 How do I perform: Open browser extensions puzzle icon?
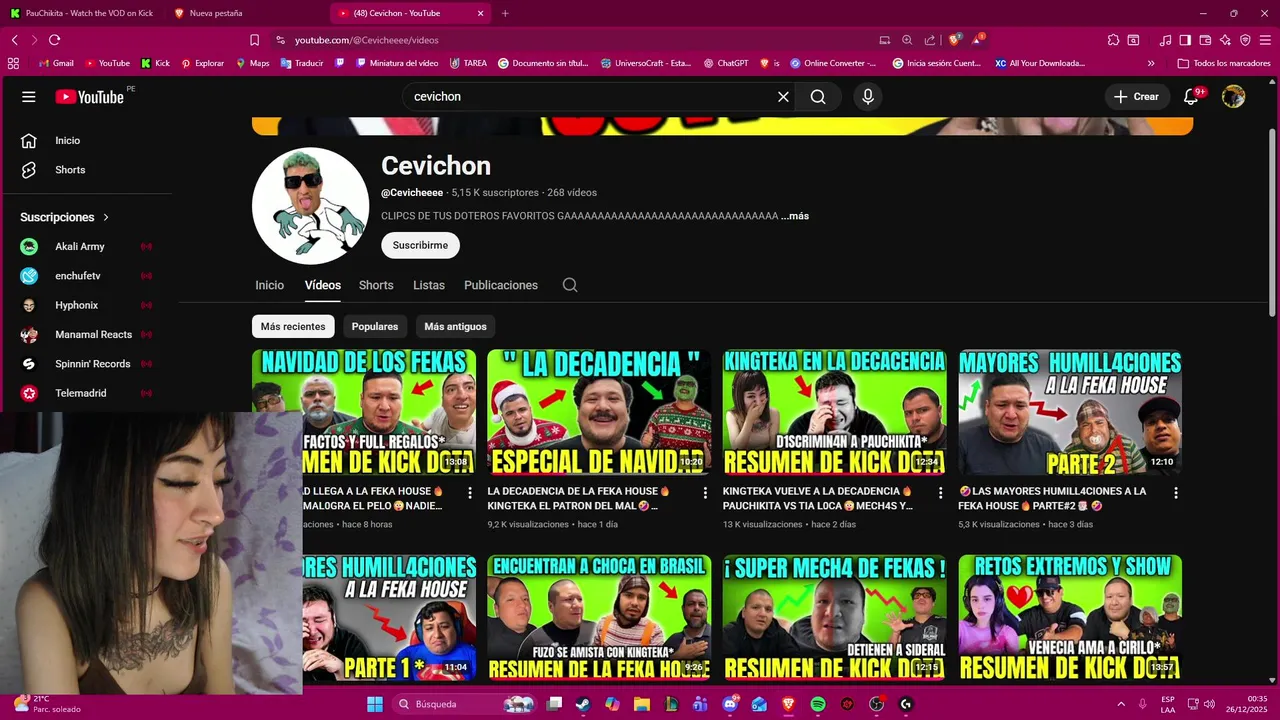pyautogui.click(x=1113, y=40)
